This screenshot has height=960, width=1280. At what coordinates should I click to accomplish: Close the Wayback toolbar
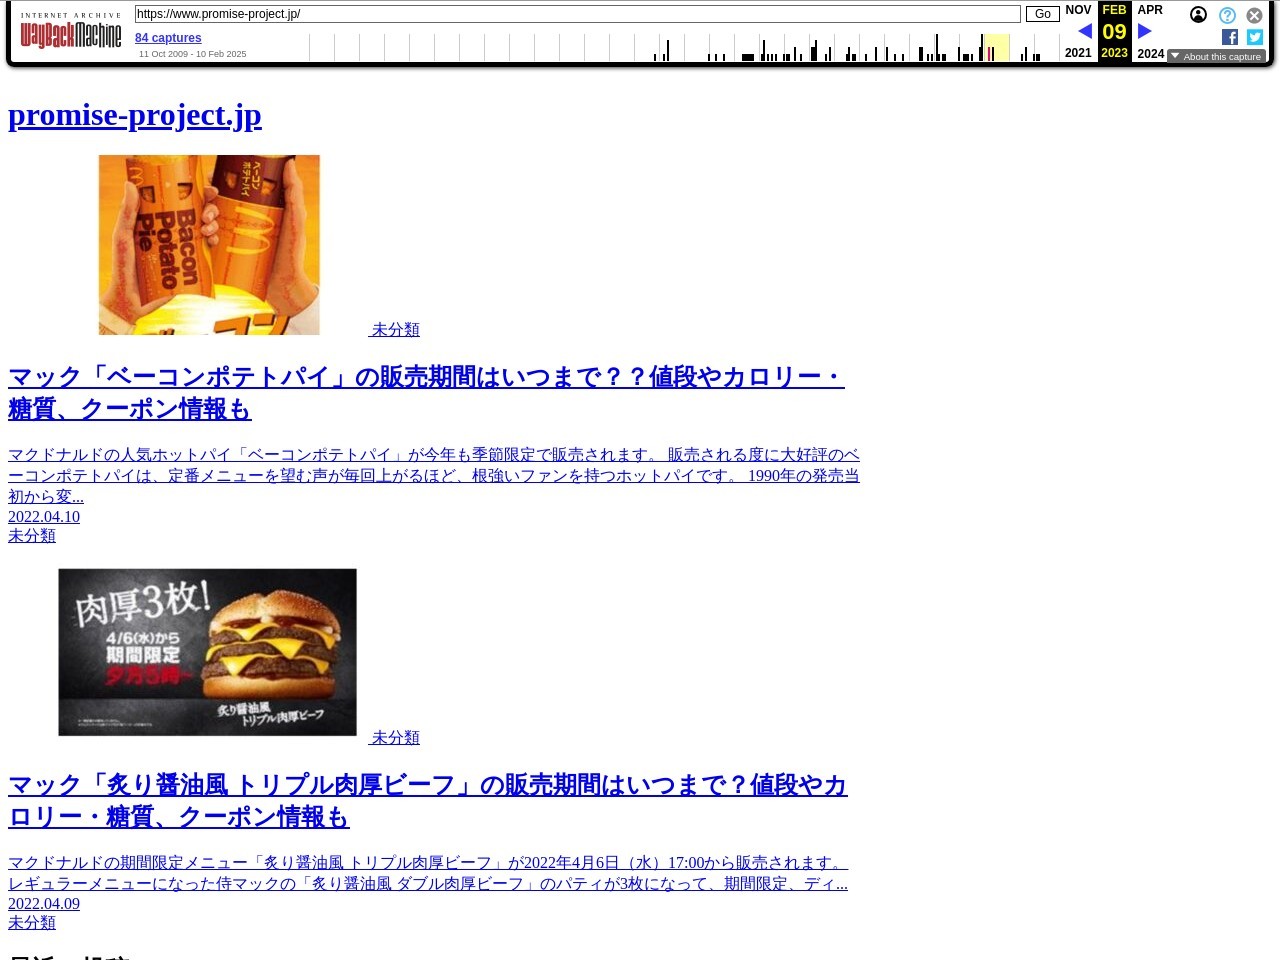point(1254,15)
